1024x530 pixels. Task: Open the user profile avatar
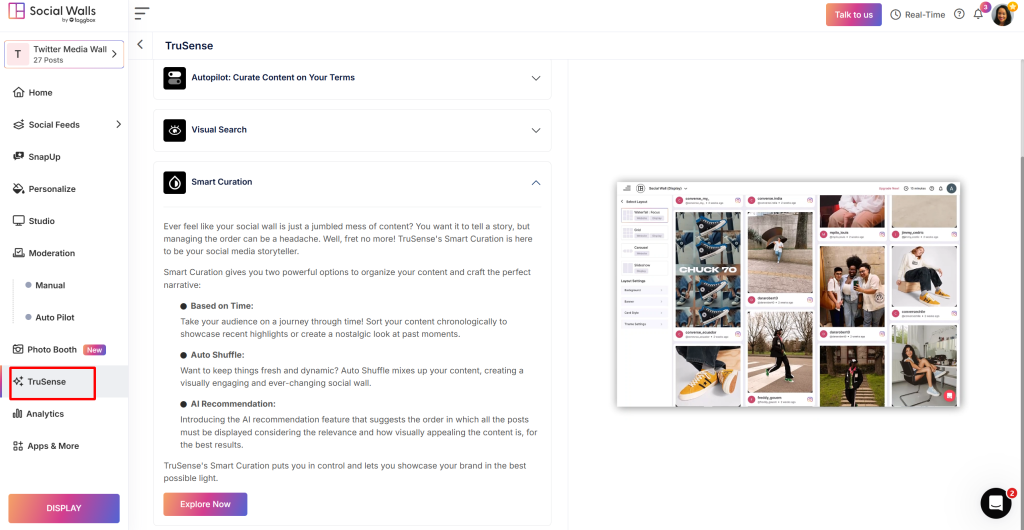tap(1002, 14)
